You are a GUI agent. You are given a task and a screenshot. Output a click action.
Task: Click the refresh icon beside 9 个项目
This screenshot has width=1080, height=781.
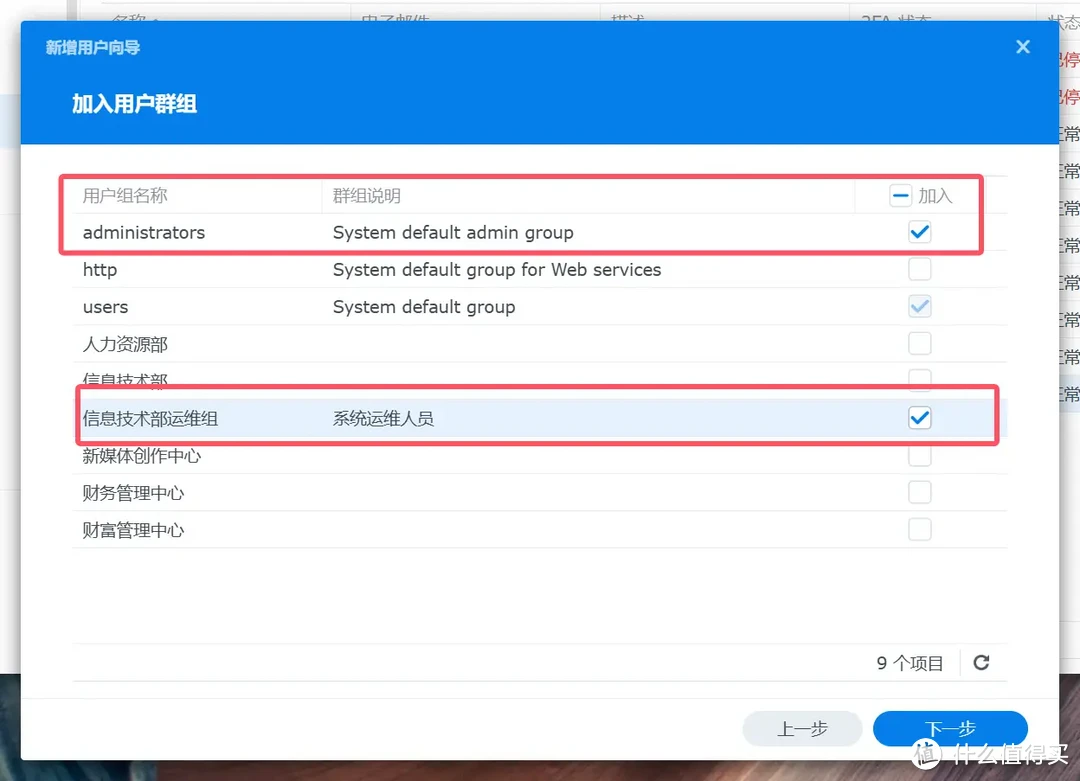tap(981, 662)
